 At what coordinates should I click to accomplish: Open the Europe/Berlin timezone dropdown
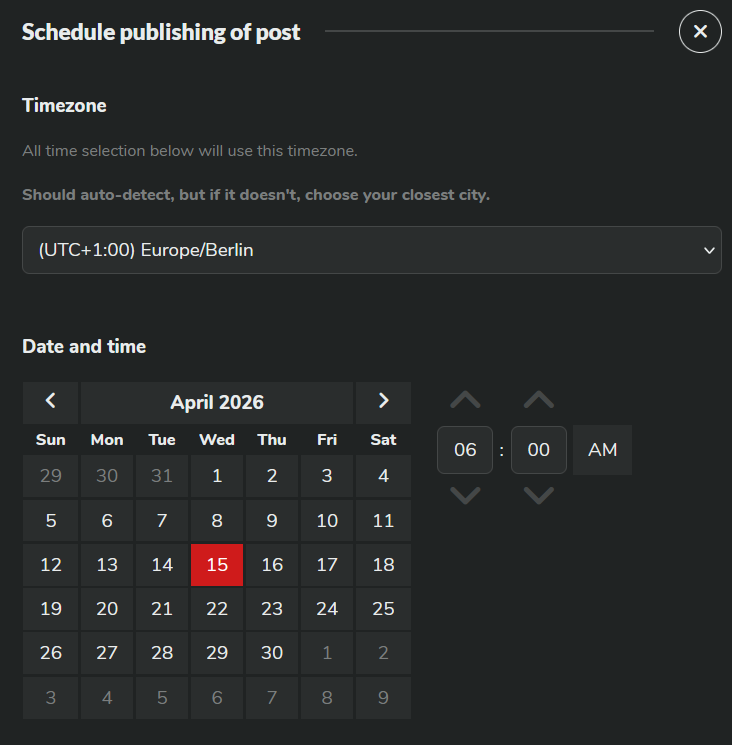tap(371, 250)
